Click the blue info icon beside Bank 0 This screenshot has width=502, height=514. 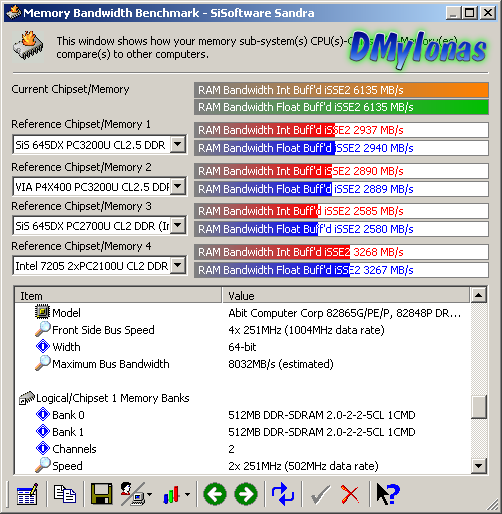coord(43,414)
